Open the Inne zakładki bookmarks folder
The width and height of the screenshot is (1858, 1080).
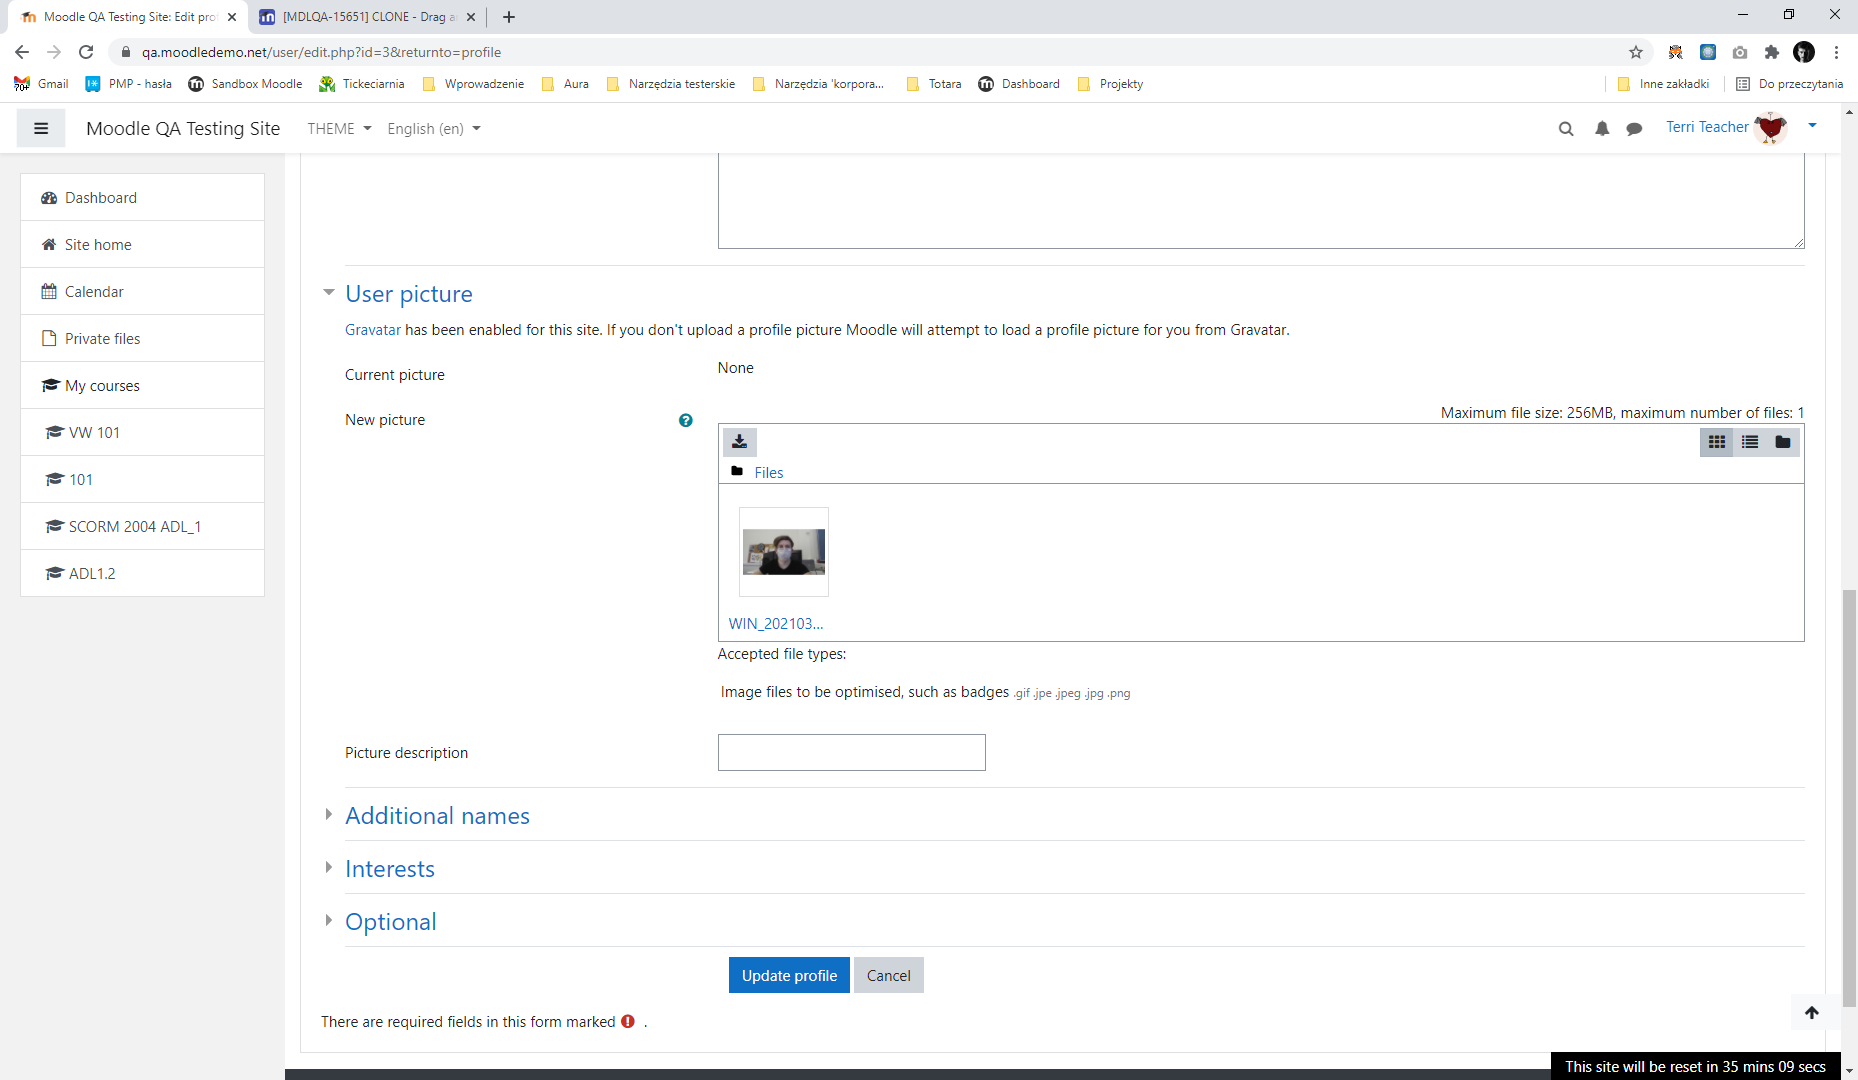[1664, 84]
